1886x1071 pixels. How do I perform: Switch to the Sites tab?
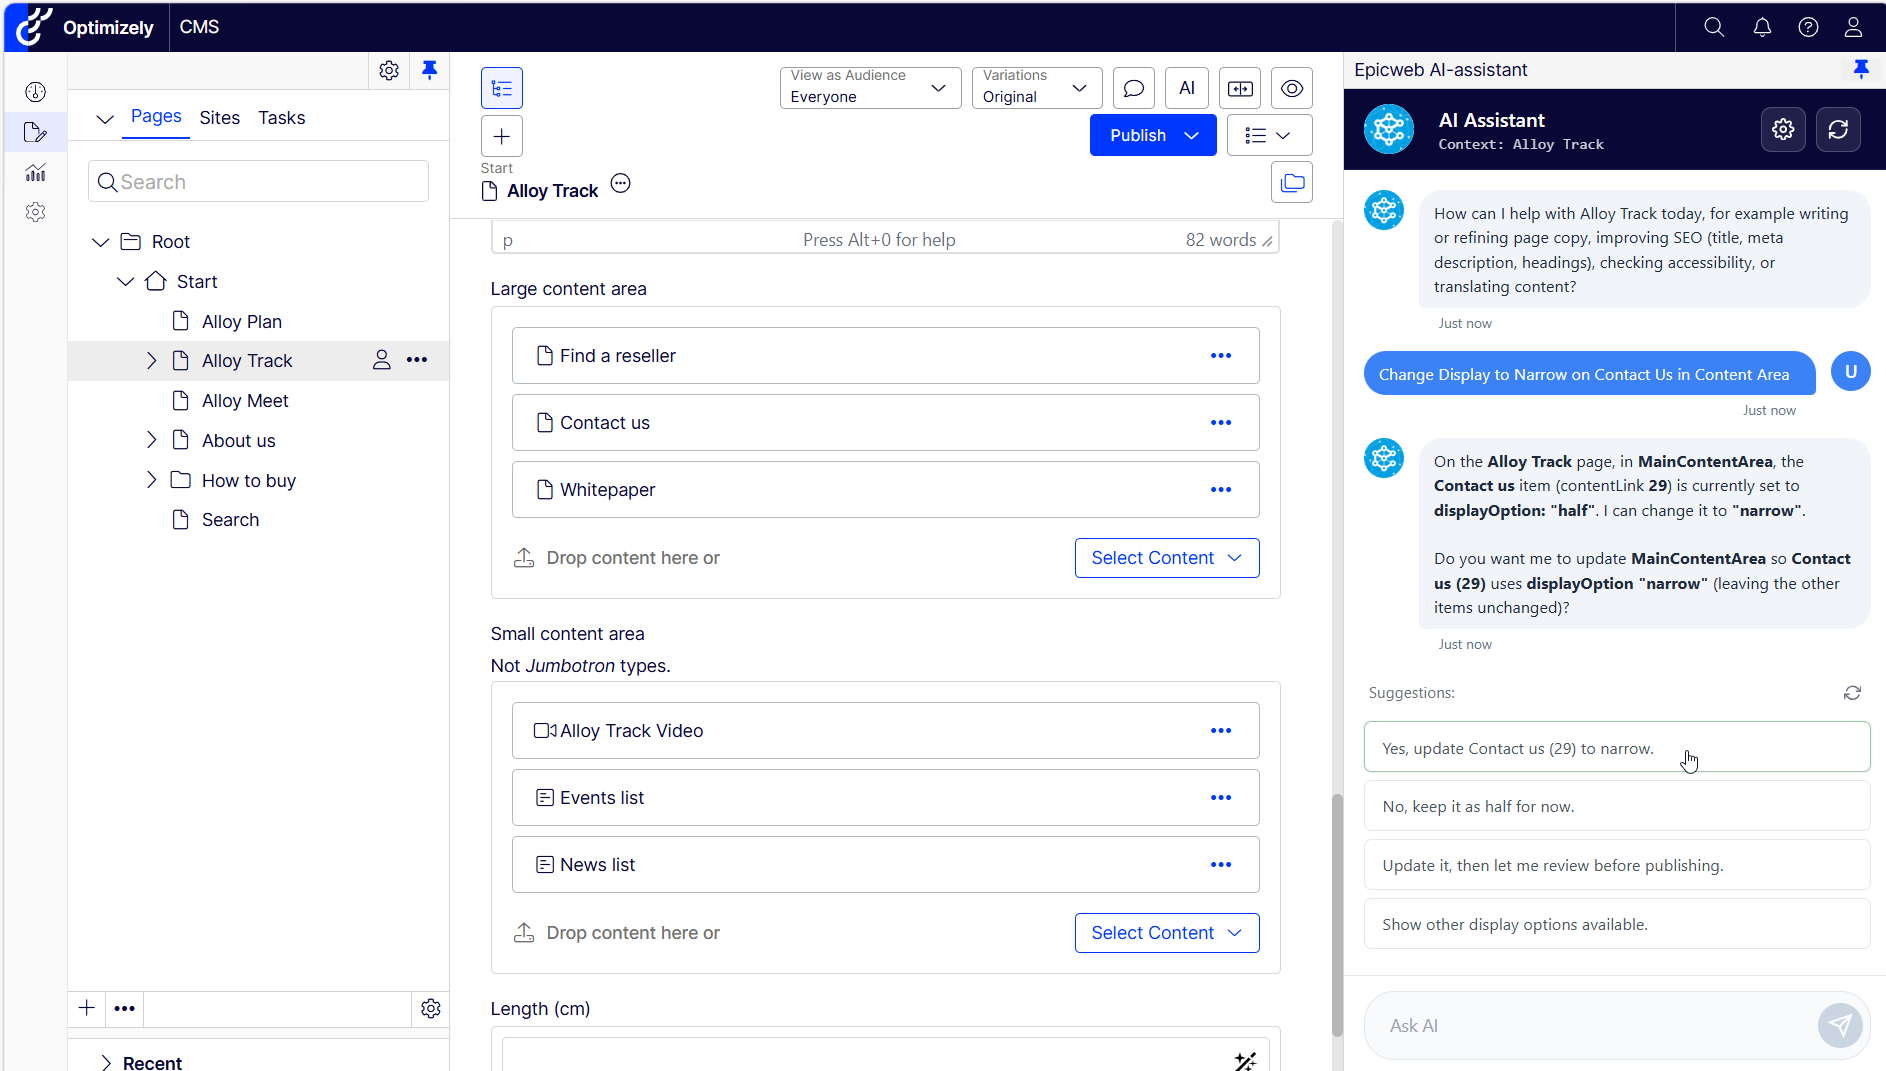[x=219, y=117]
